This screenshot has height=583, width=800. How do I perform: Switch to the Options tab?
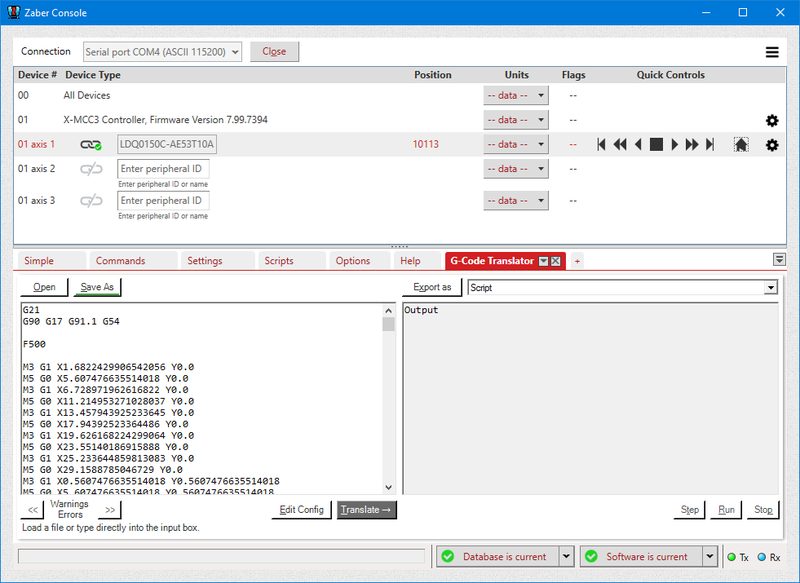tap(359, 261)
